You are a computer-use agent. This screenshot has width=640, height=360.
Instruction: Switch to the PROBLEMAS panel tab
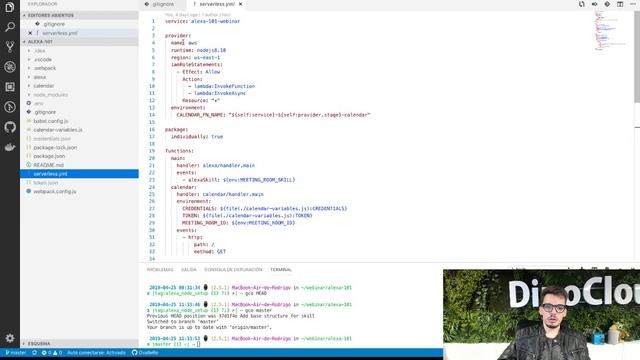tap(160, 270)
